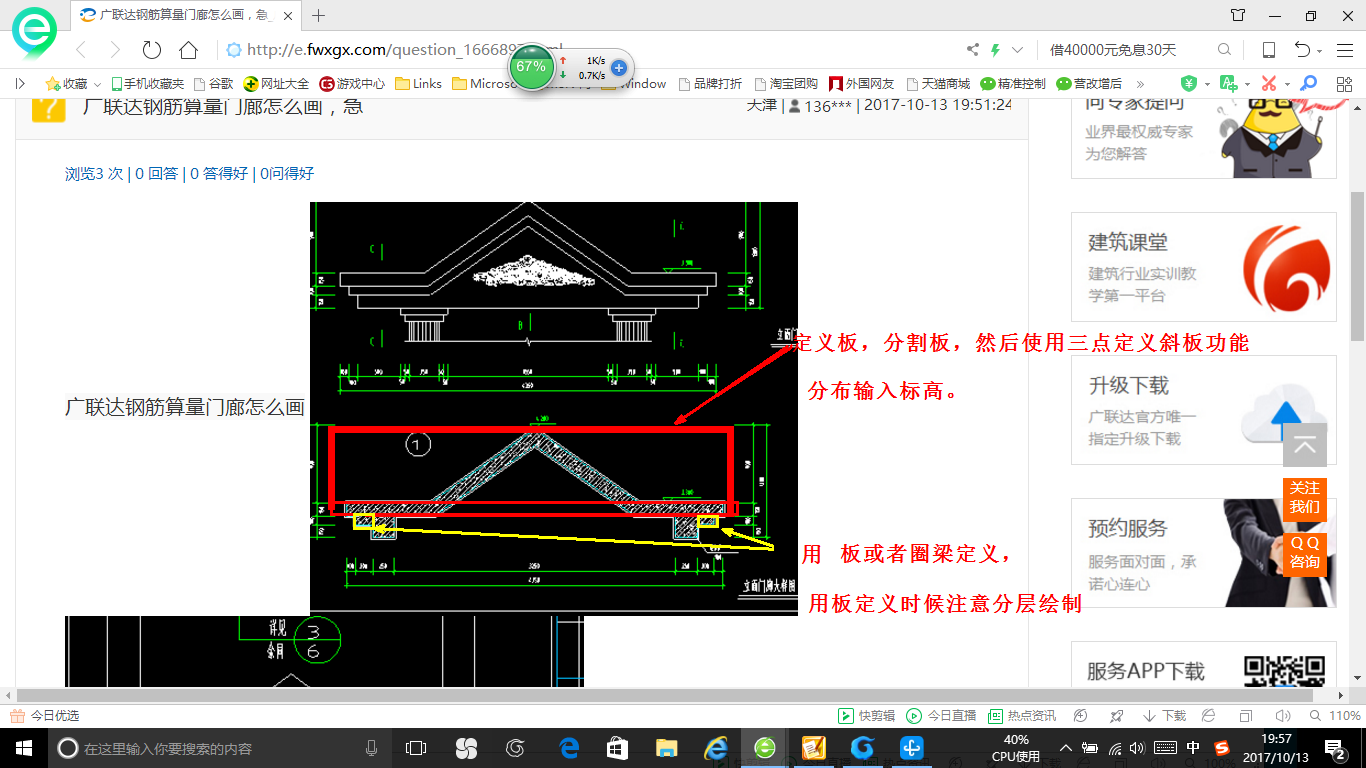This screenshot has height=768, width=1366.
Task: Open the 升级下载 sidebar card
Action: 1204,410
